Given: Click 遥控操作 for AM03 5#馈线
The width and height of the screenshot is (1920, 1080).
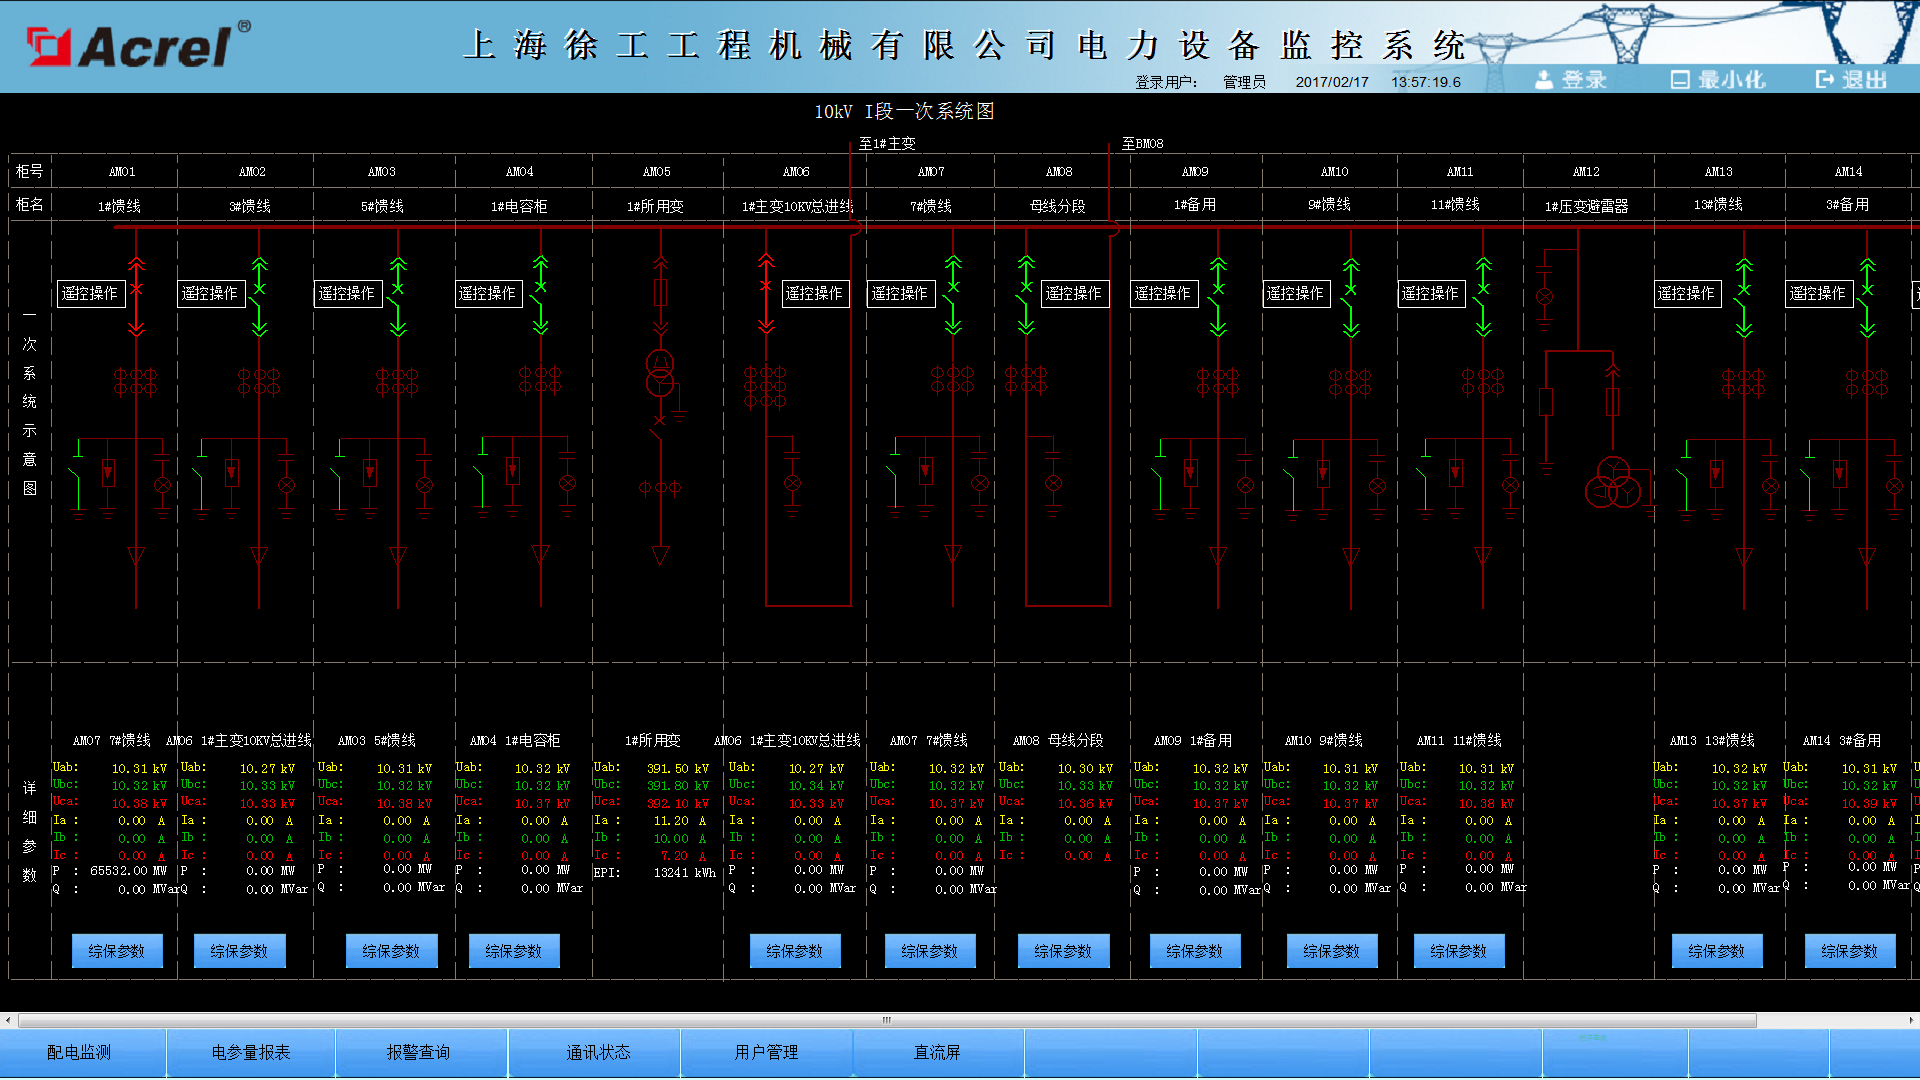Looking at the screenshot, I should click(x=347, y=293).
